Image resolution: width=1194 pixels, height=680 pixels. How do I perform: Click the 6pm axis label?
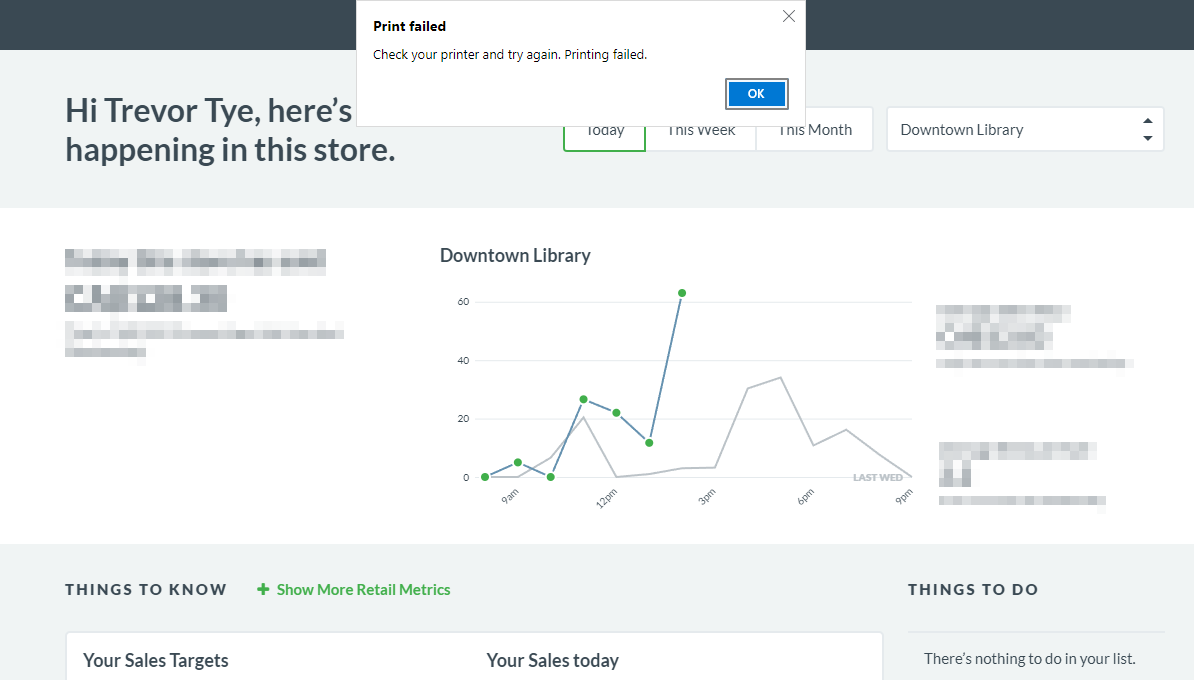[x=806, y=497]
